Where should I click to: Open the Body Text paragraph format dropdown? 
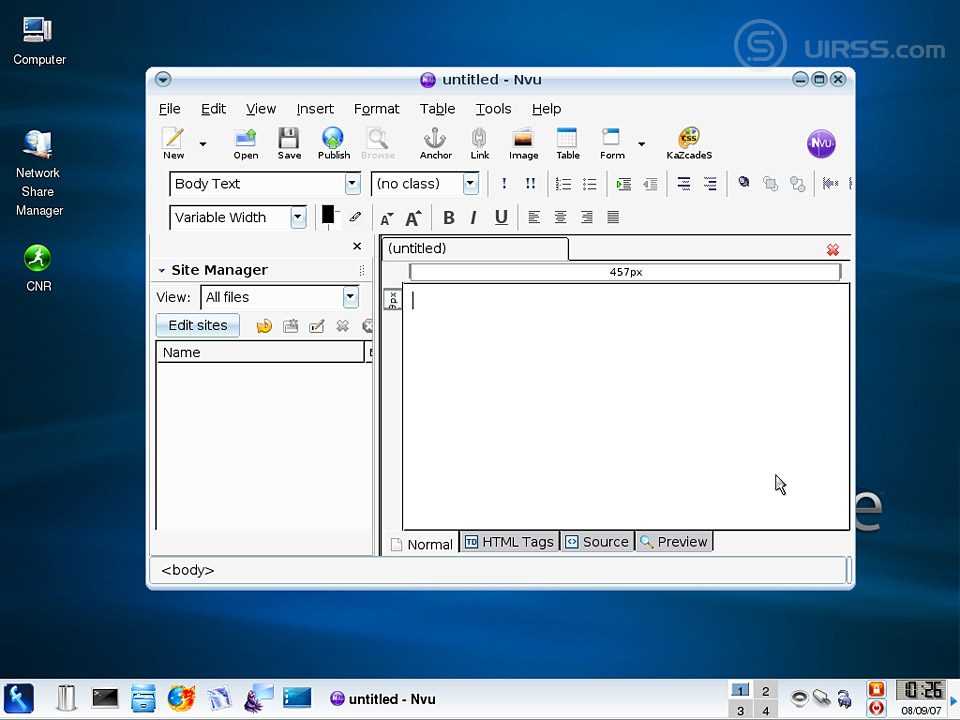tap(352, 184)
